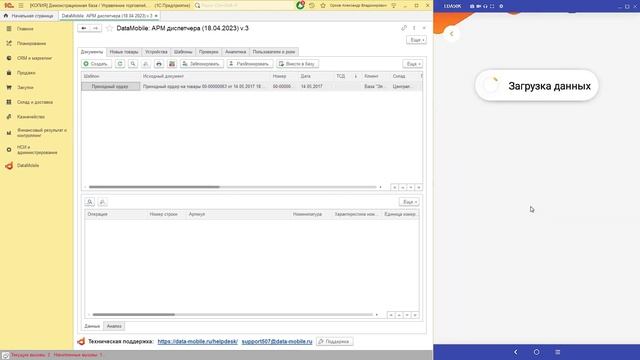This screenshot has width=640, height=360.
Task: Click the green notifications bell icon
Action: pos(300,5)
